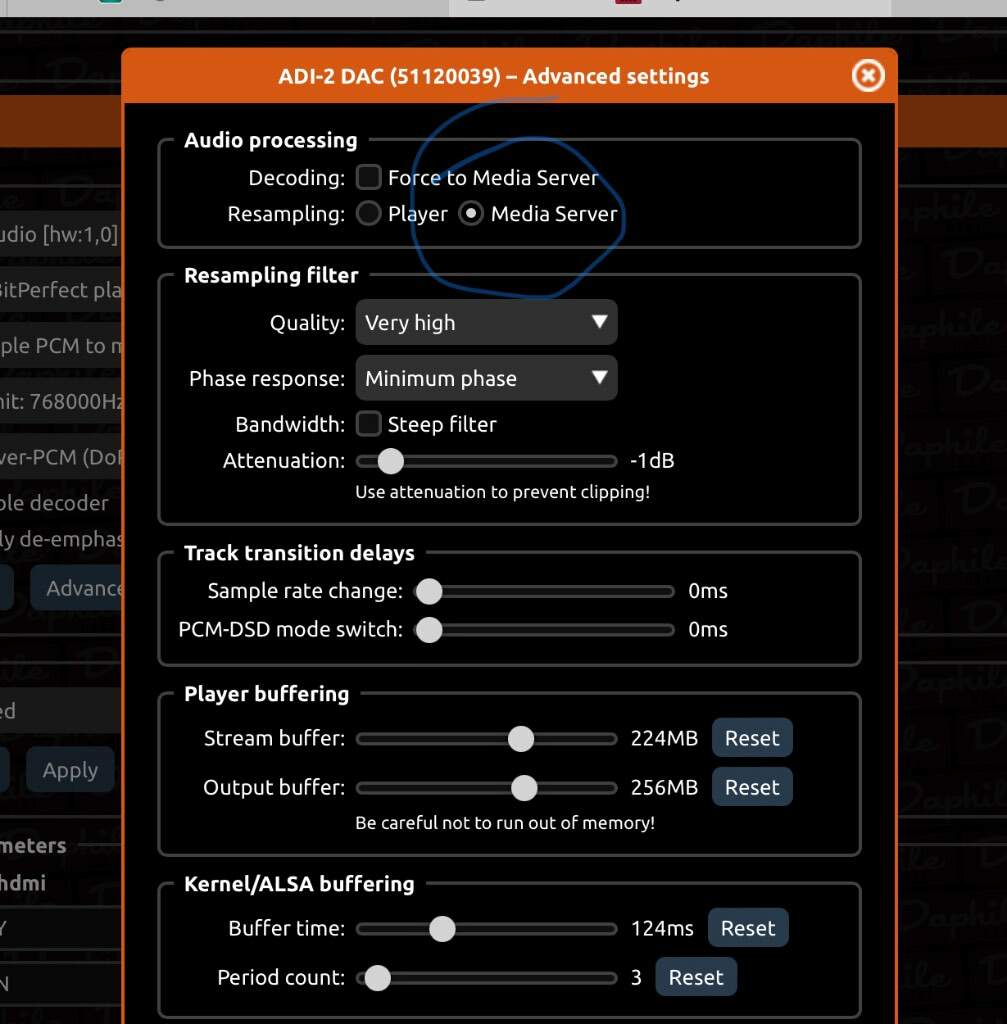The width and height of the screenshot is (1007, 1024).
Task: Click the 124ms buffer time value
Action: click(x=662, y=928)
